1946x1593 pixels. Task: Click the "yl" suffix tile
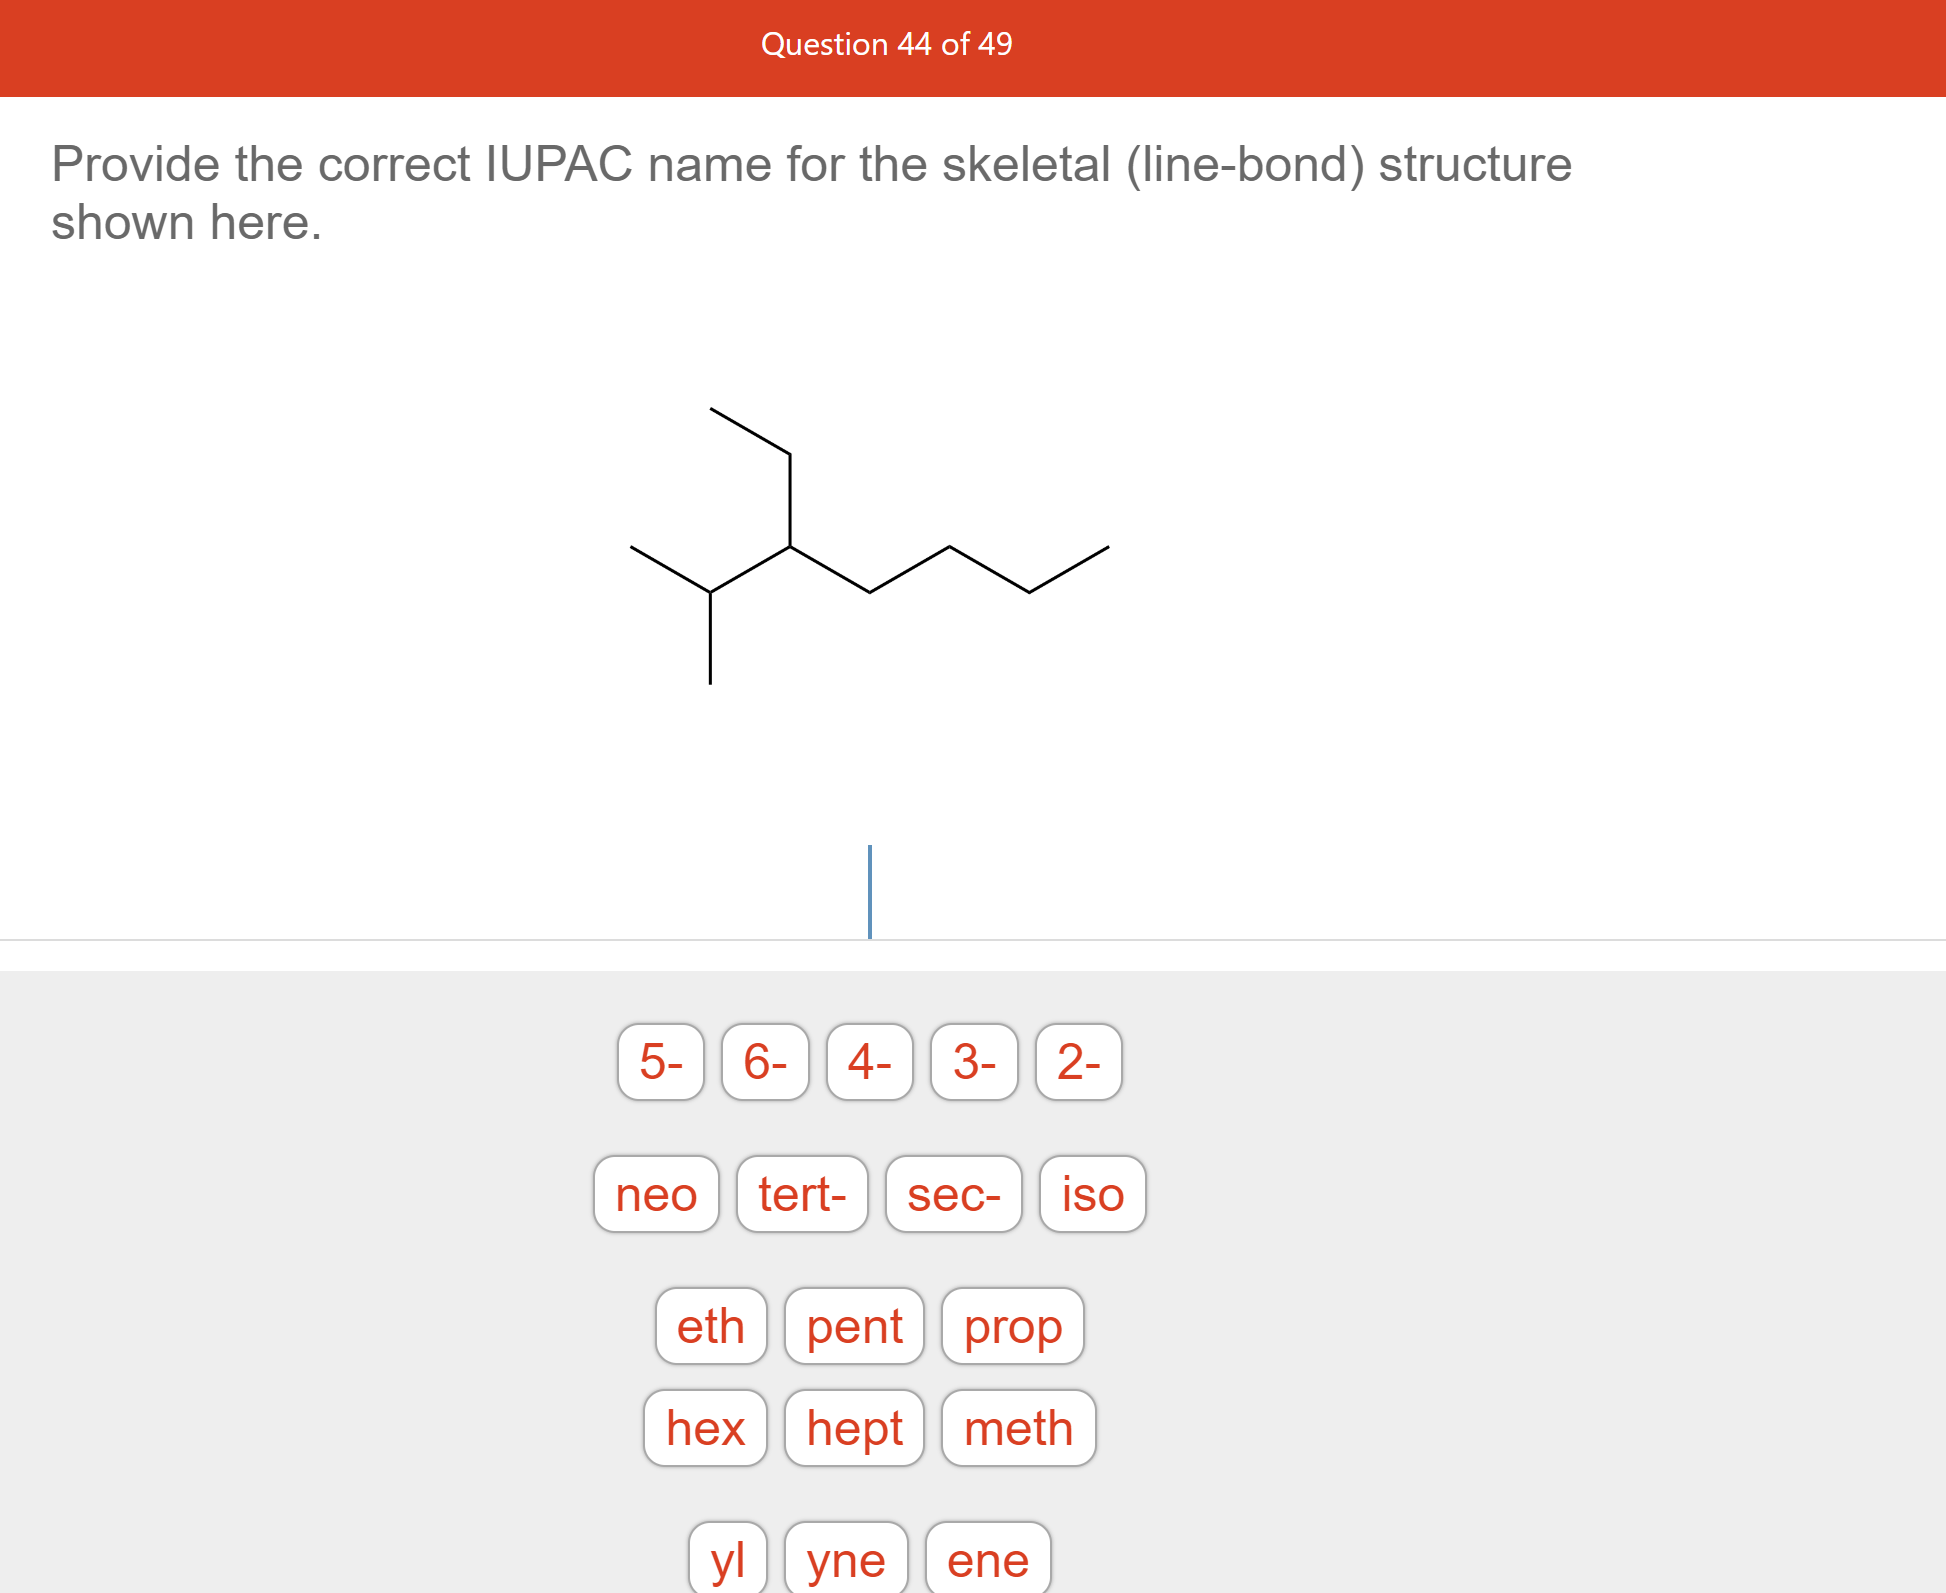pyautogui.click(x=728, y=1560)
